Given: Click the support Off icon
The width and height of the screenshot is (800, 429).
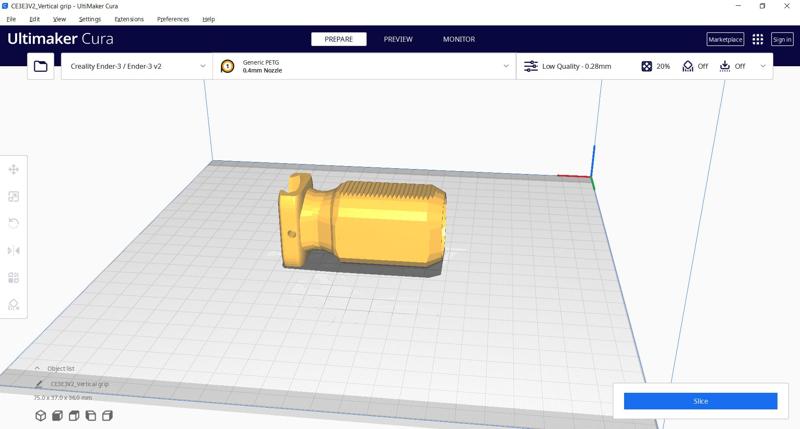Looking at the screenshot, I should [688, 66].
